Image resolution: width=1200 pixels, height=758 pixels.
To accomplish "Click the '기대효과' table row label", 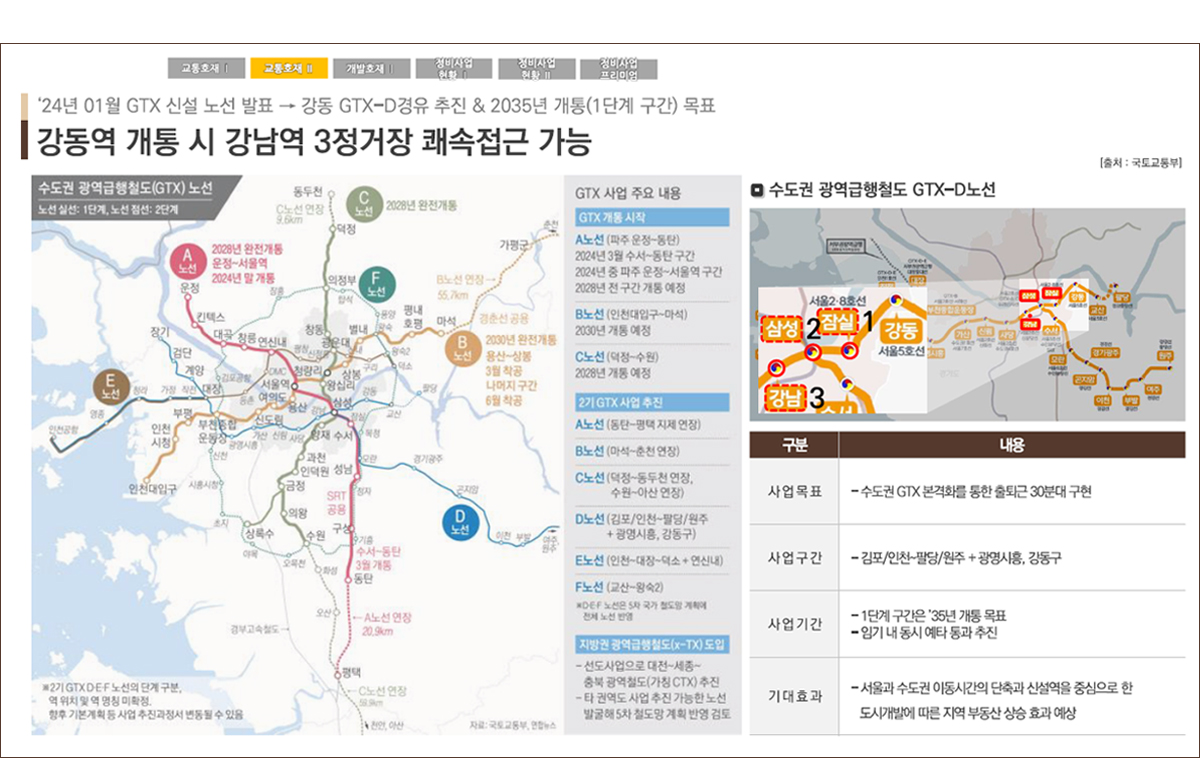I will [794, 697].
